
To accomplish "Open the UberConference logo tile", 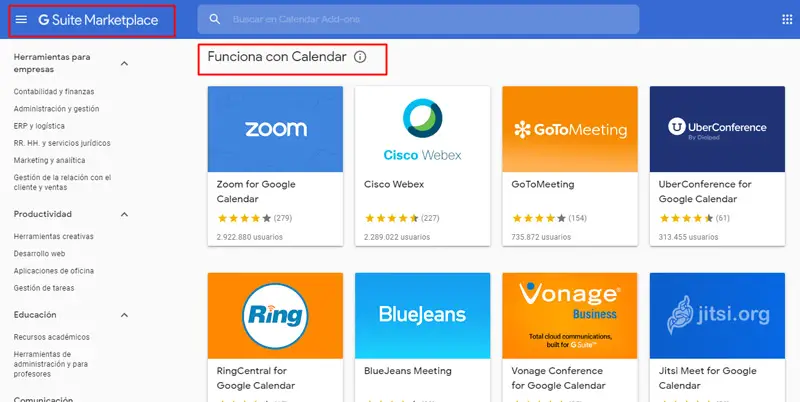I will [x=717, y=128].
